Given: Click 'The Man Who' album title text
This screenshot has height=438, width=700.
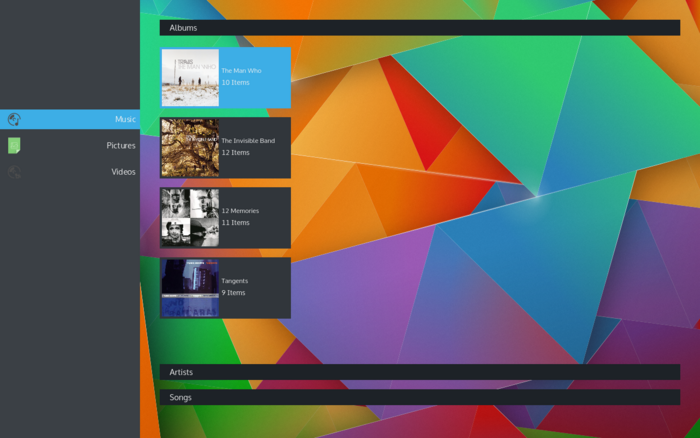Looking at the screenshot, I should pyautogui.click(x=241, y=71).
